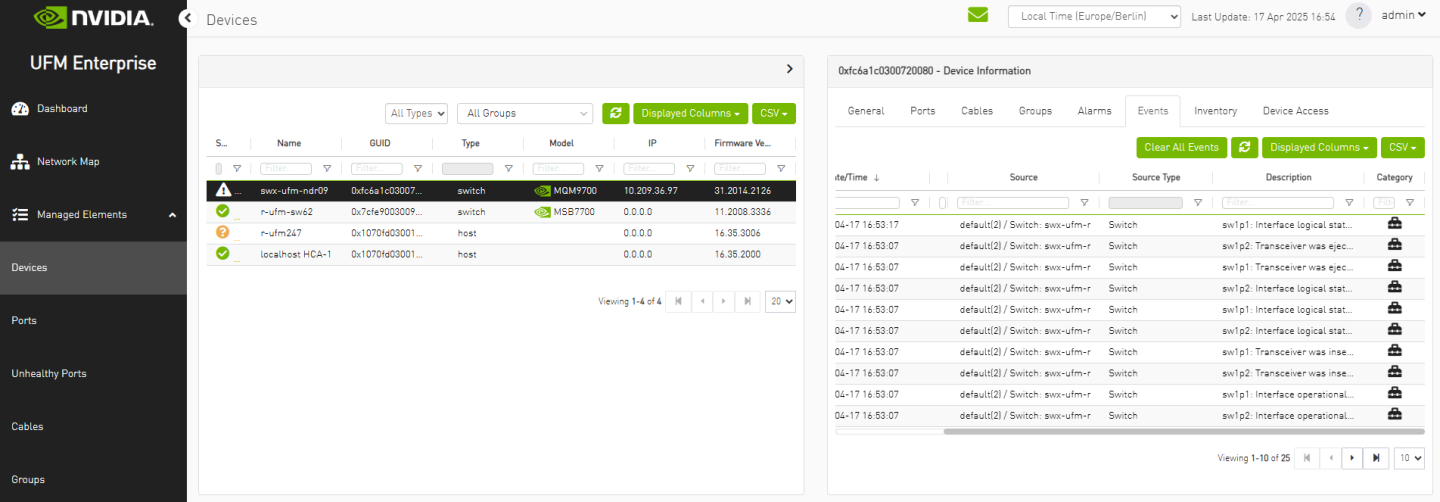Switch to the Alarms tab
1440x502 pixels.
[x=1094, y=111]
